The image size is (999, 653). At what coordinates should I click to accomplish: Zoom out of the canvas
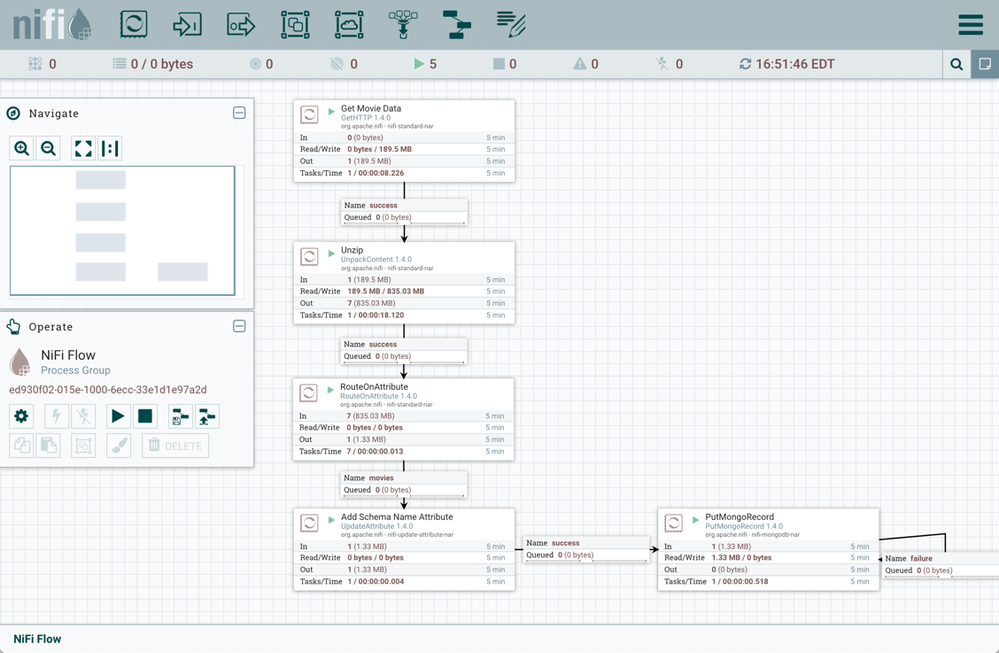48,149
